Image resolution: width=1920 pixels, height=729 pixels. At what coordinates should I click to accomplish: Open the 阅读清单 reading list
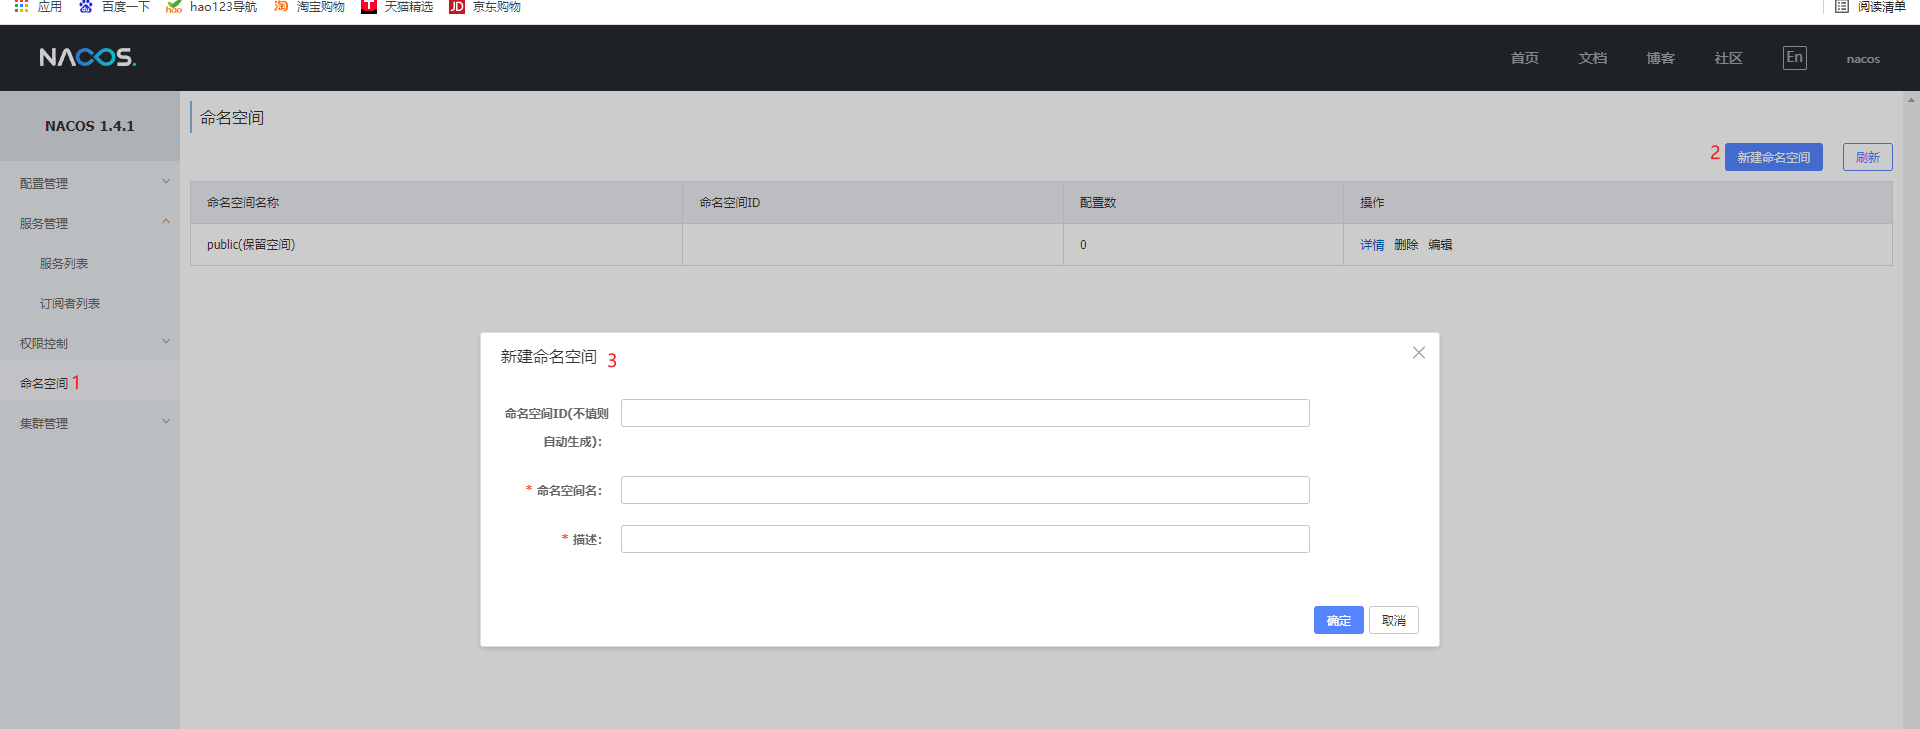(x=1870, y=6)
